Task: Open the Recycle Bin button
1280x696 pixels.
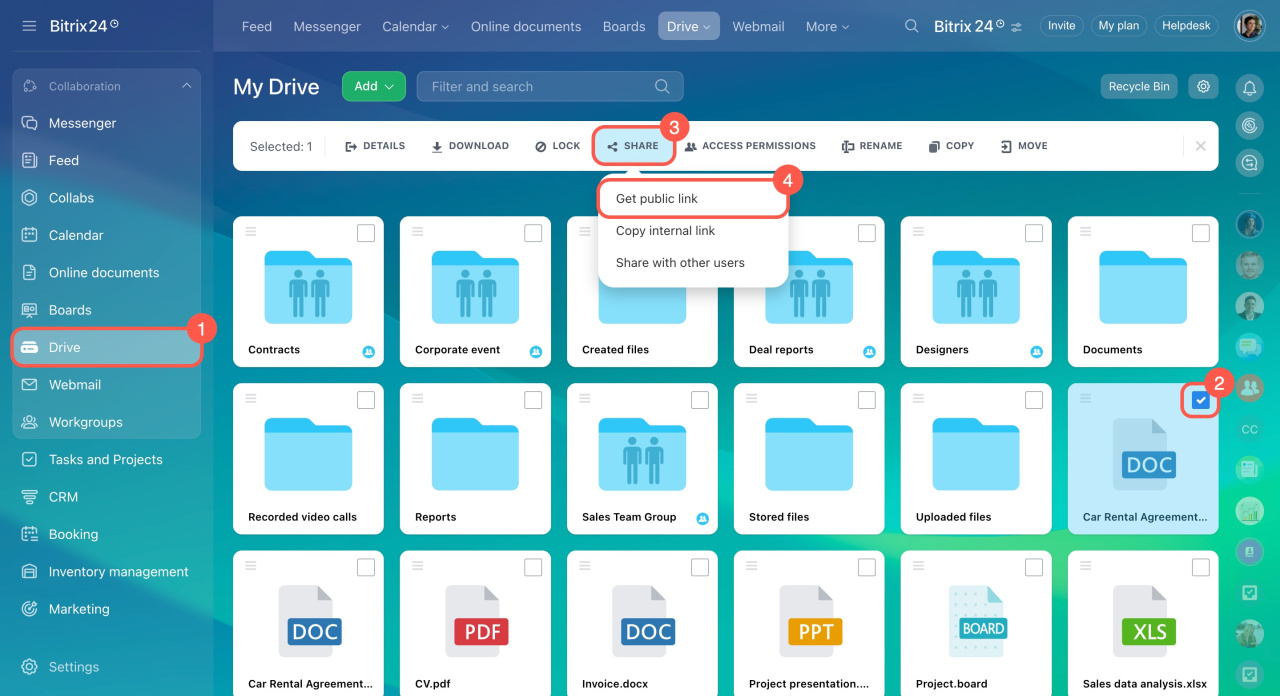Action: click(x=1138, y=86)
